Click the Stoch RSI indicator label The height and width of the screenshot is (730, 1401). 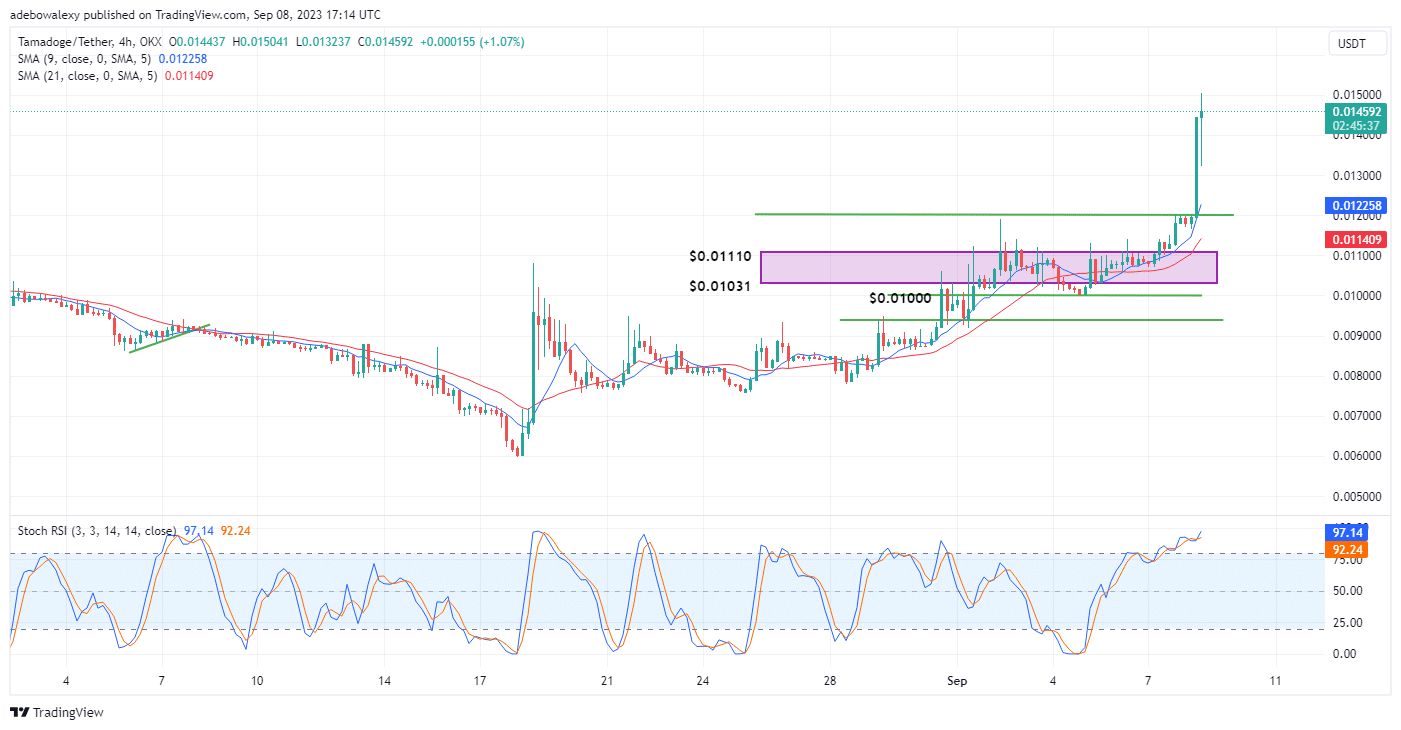coord(97,530)
